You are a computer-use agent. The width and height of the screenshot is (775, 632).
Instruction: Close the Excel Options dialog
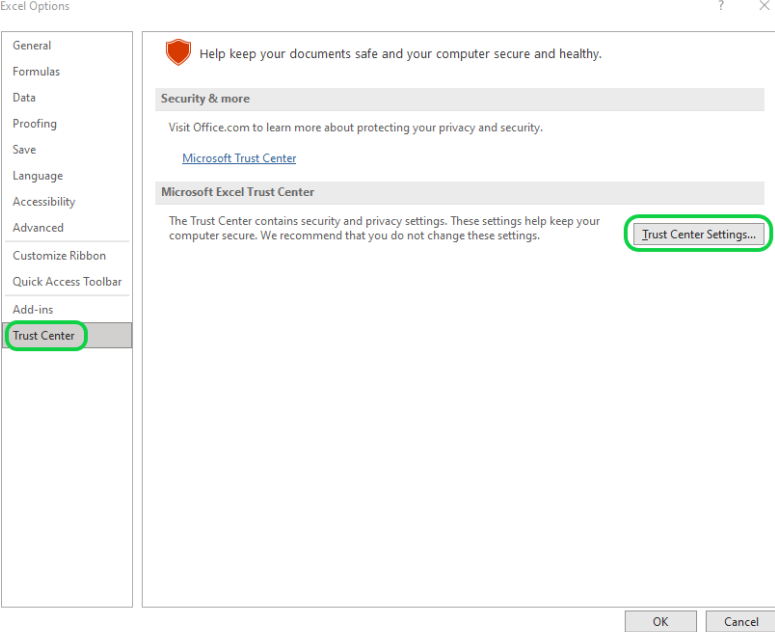[764, 6]
